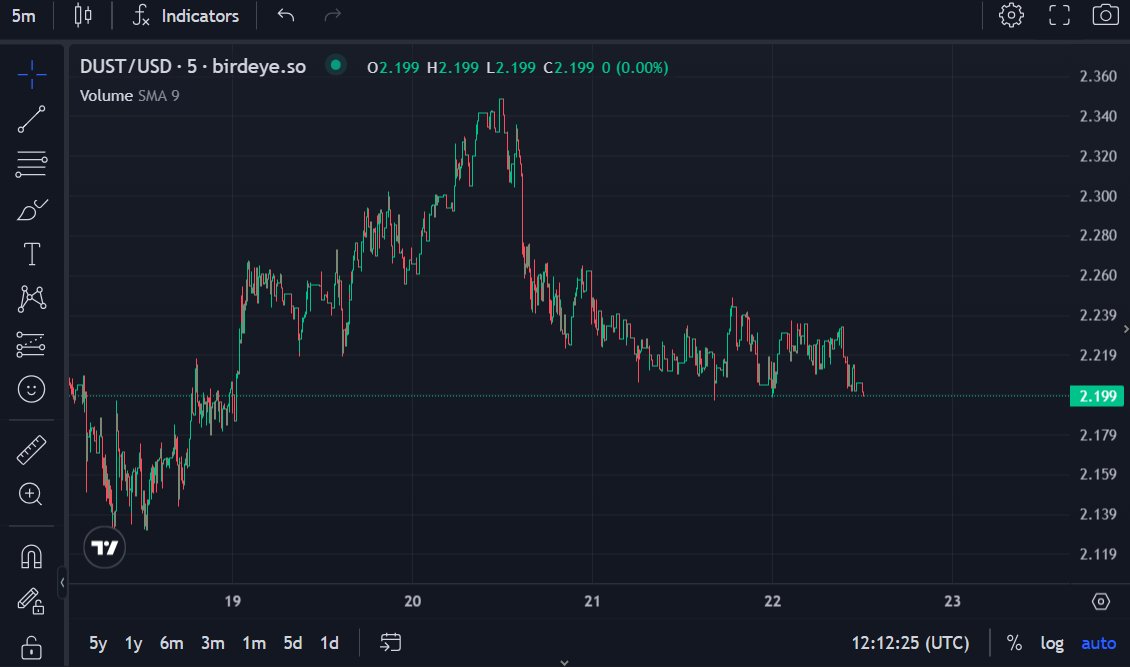Toggle percent scale mode
The width and height of the screenshot is (1130, 667).
[1014, 643]
